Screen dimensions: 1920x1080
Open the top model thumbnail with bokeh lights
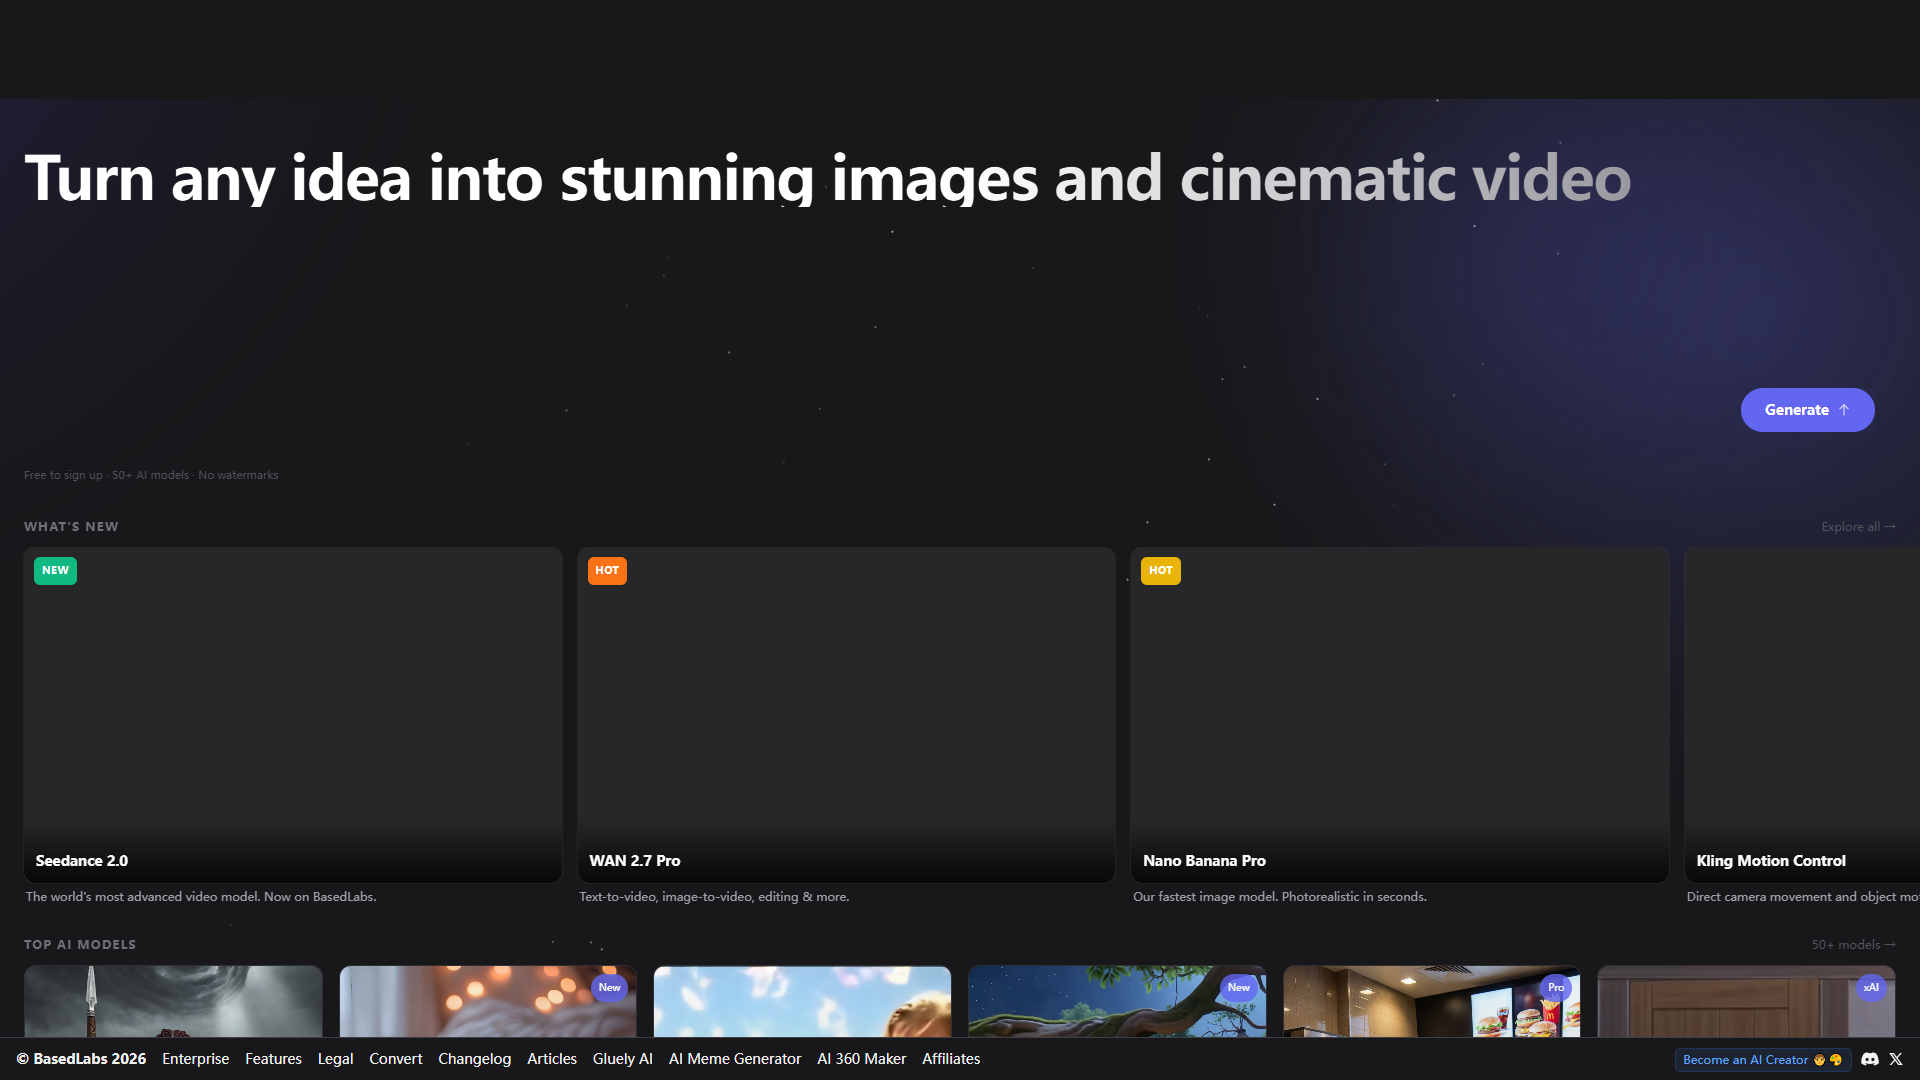[488, 1001]
